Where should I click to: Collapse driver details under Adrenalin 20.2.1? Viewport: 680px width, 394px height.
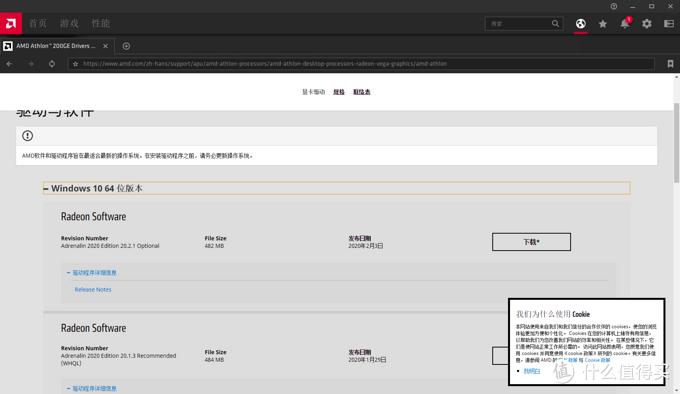92,273
